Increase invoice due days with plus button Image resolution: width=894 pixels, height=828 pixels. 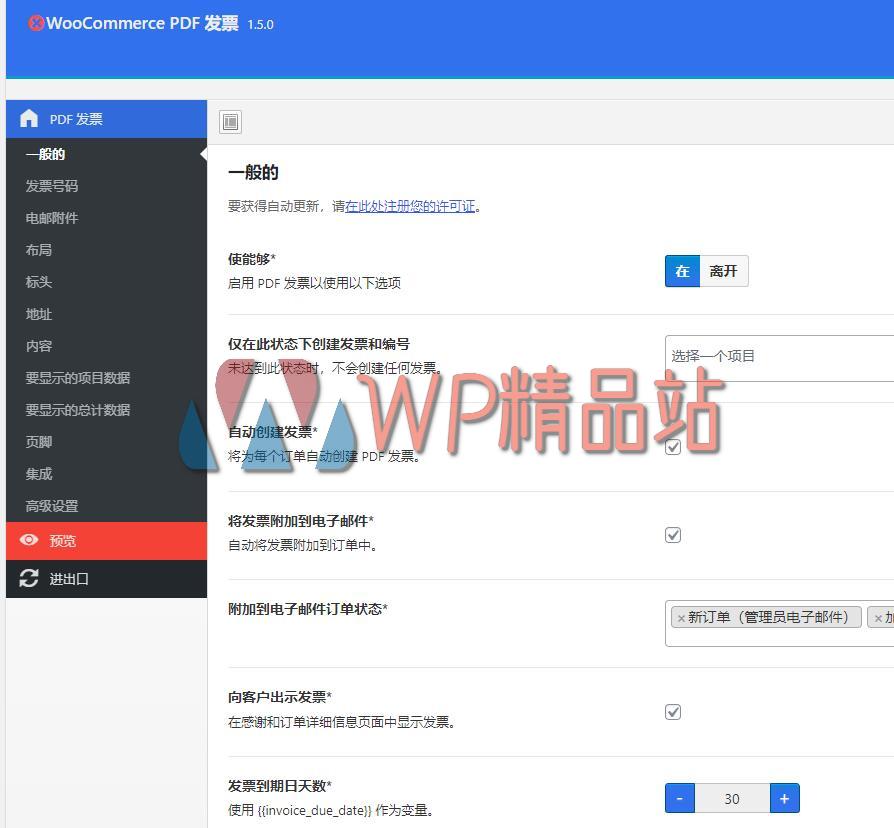(785, 798)
